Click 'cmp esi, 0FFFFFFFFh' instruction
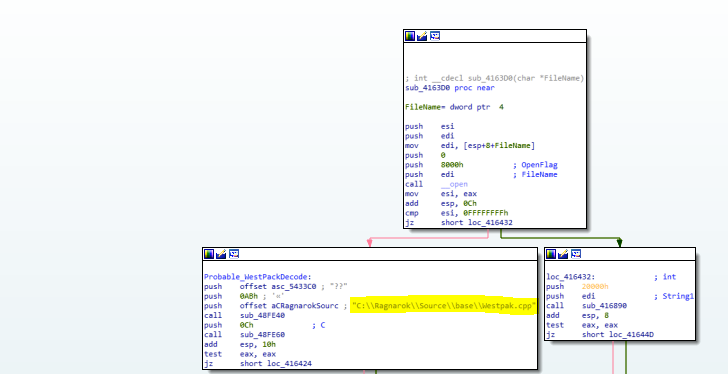The width and height of the screenshot is (728, 374). 457,213
